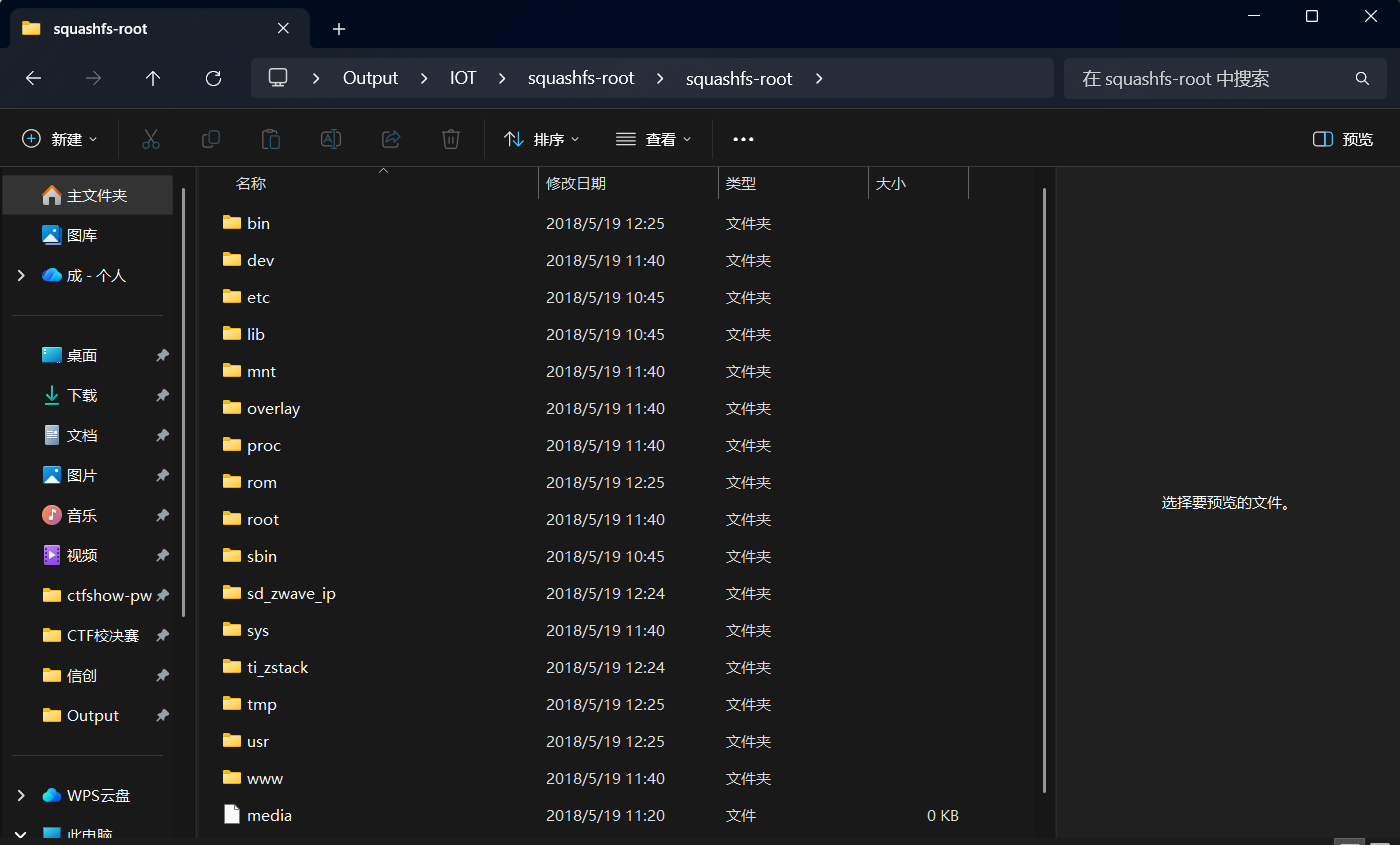The height and width of the screenshot is (845, 1400).
Task: Select the dev folder icon
Action: tap(232, 259)
